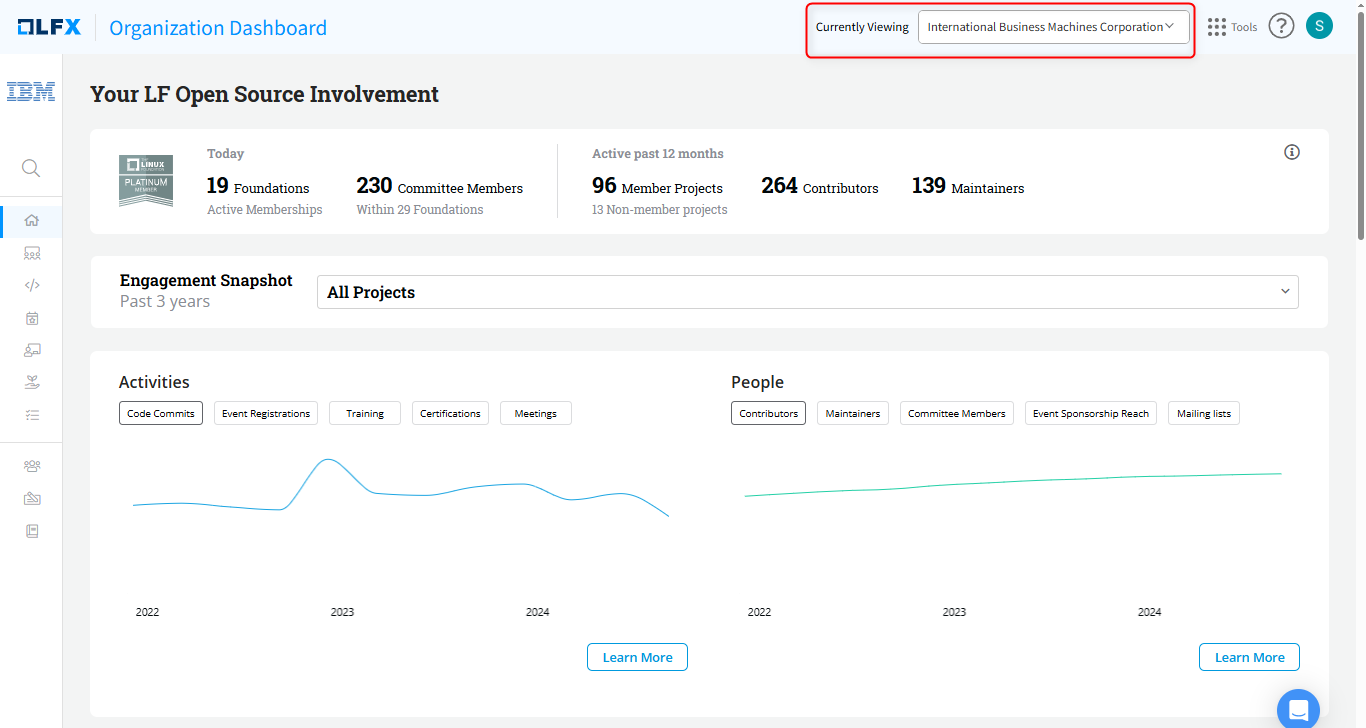Click the hand with plant sidebar icon
The height and width of the screenshot is (728, 1366).
(x=31, y=382)
